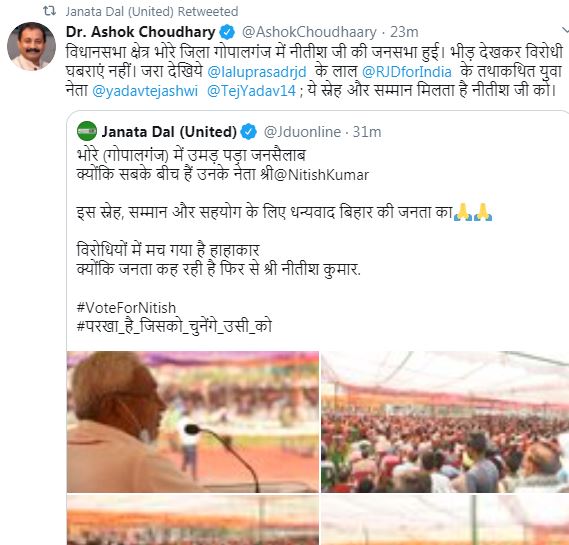This screenshot has height=545, width=569.
Task: Open the @AshokChoudhaary handle
Action: [x=309, y=32]
